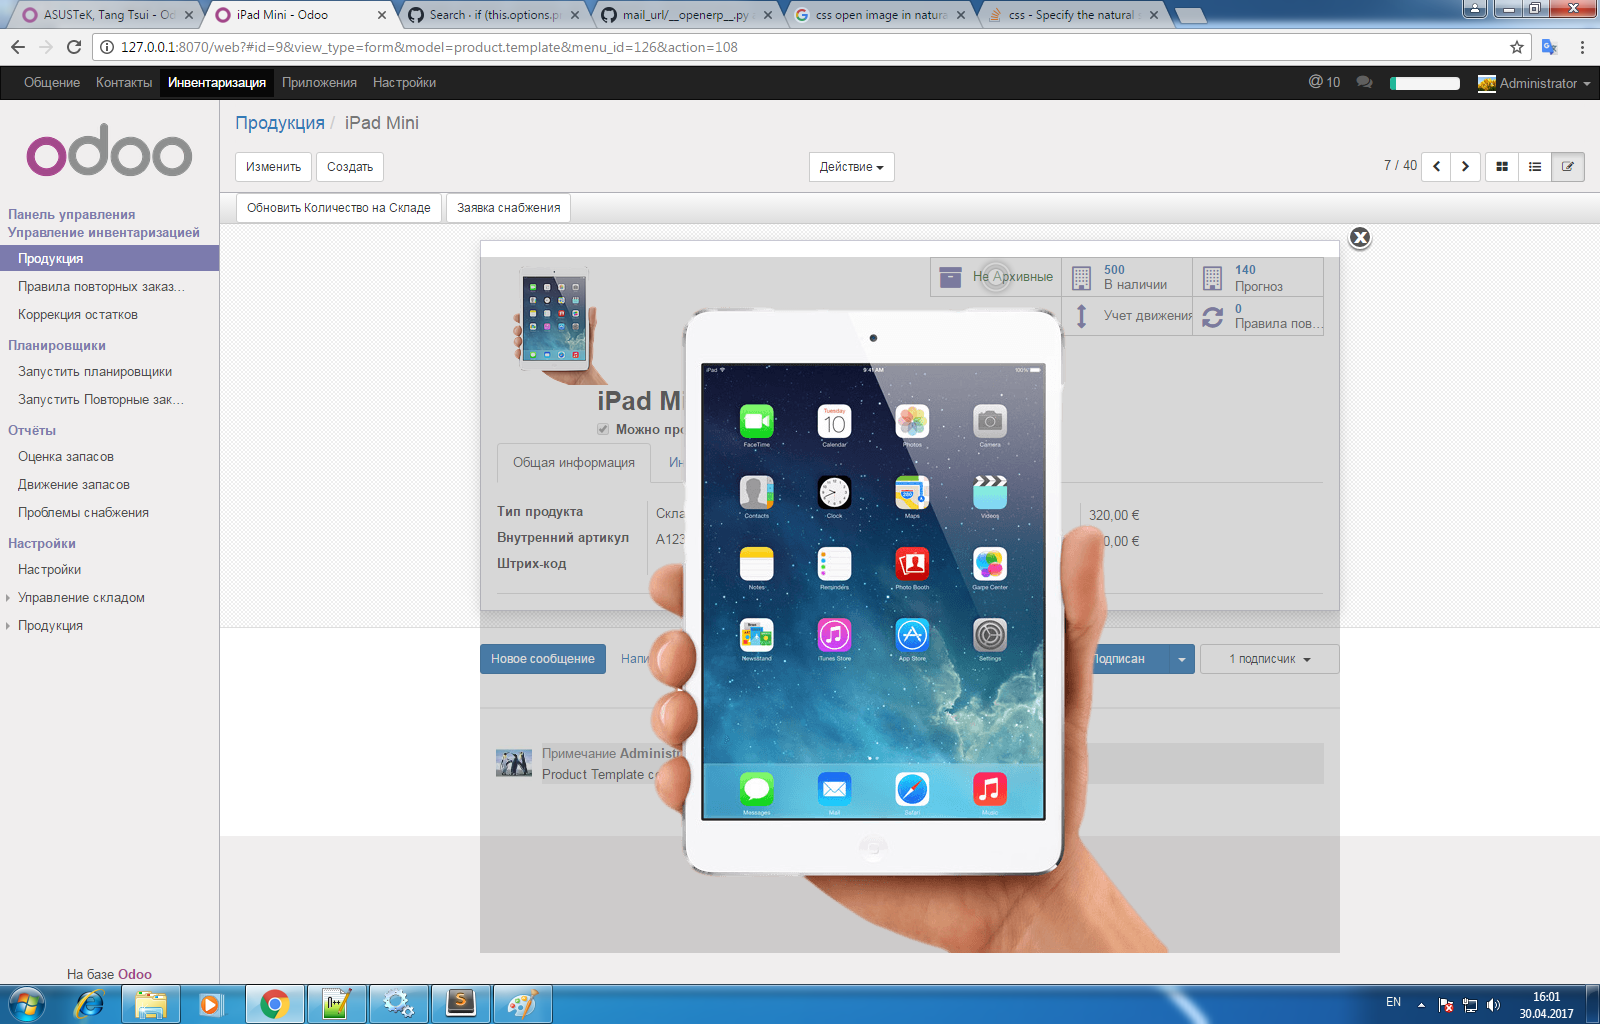Open the Контакты top menu
Image resolution: width=1600 pixels, height=1024 pixels.
(x=124, y=82)
